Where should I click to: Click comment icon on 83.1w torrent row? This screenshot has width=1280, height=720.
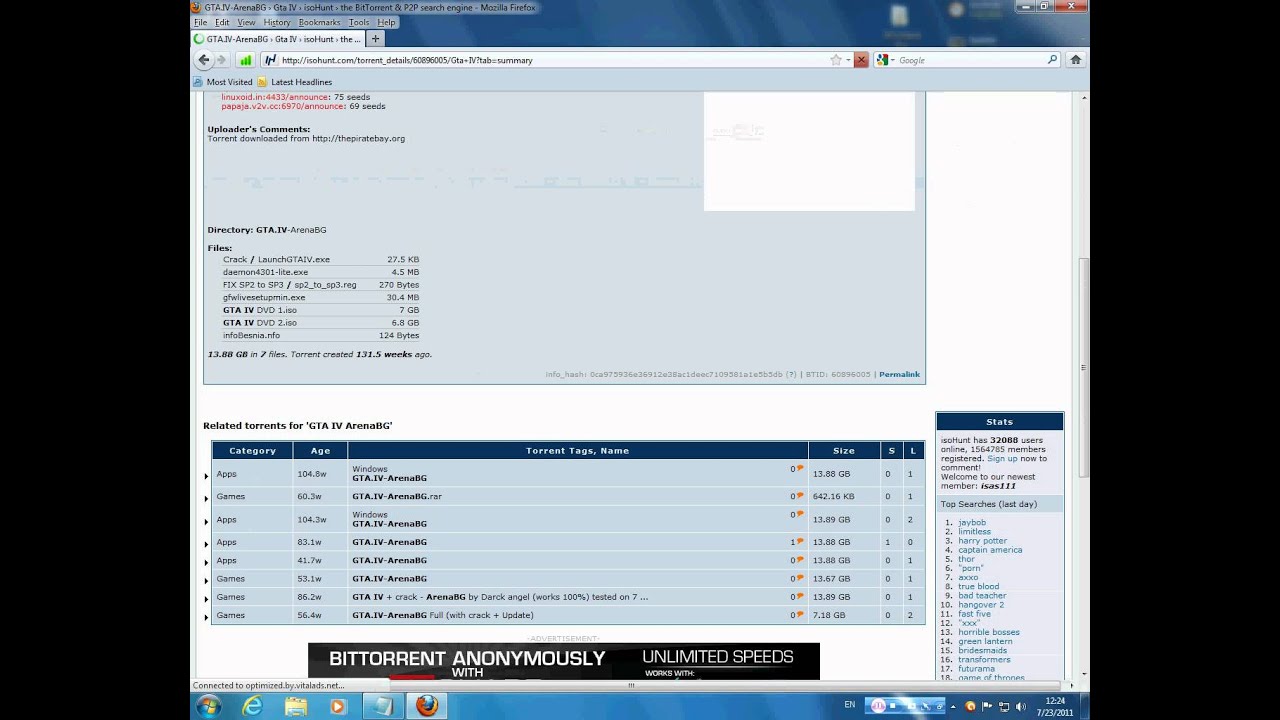pyautogui.click(x=799, y=542)
